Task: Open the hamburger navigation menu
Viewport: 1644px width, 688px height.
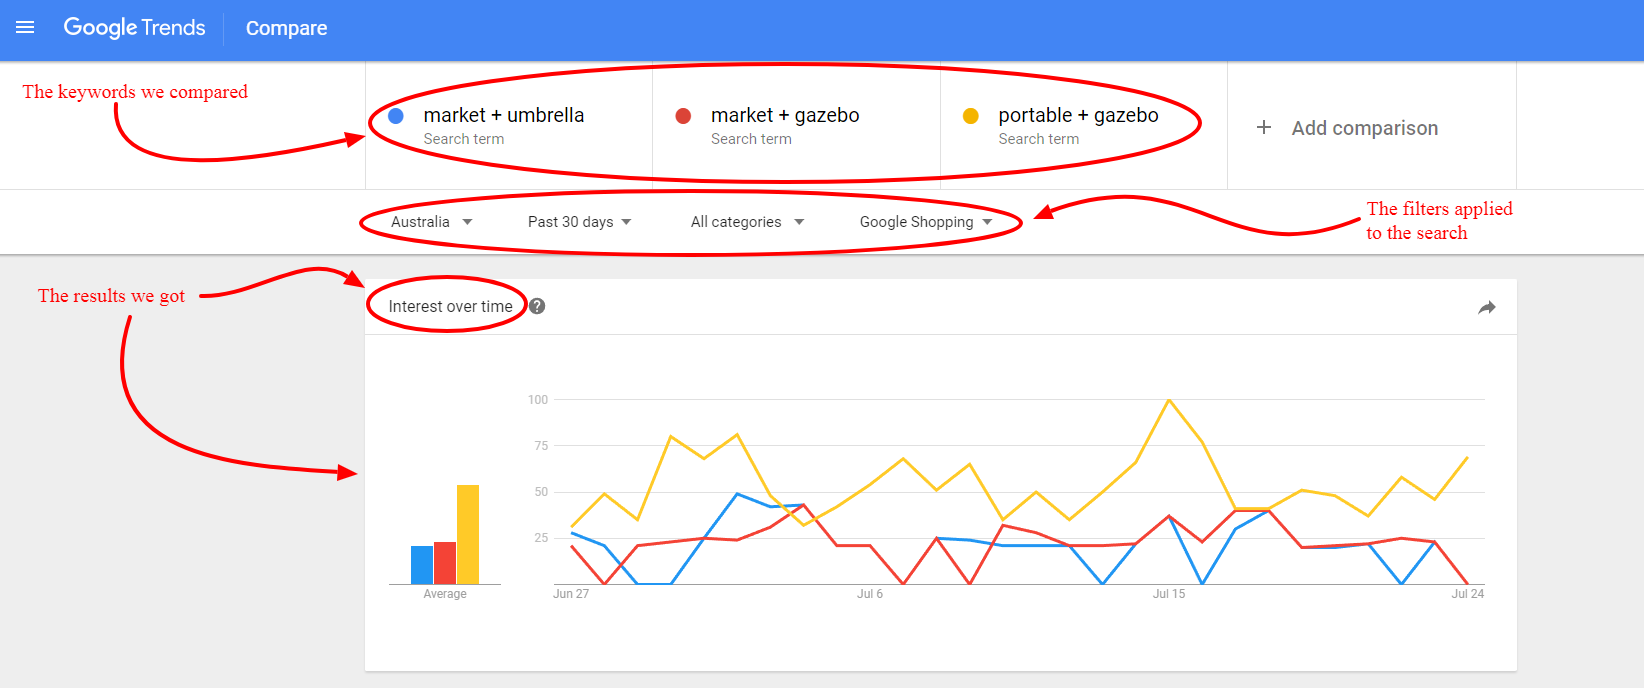Action: pos(25,28)
